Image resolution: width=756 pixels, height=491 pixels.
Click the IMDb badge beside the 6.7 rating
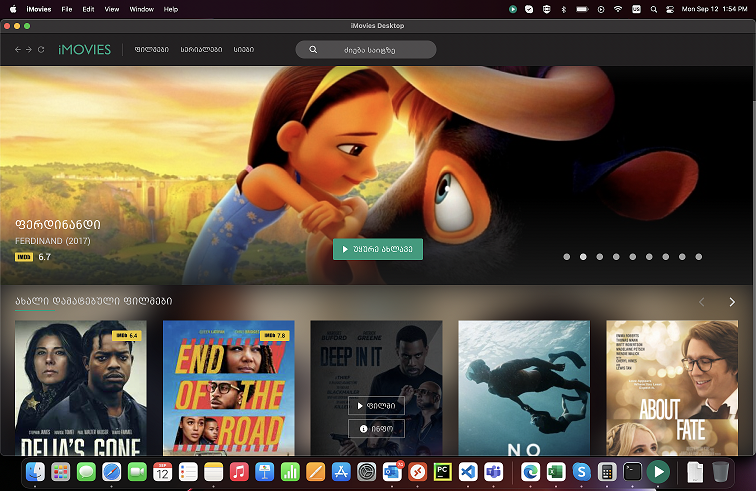click(24, 257)
